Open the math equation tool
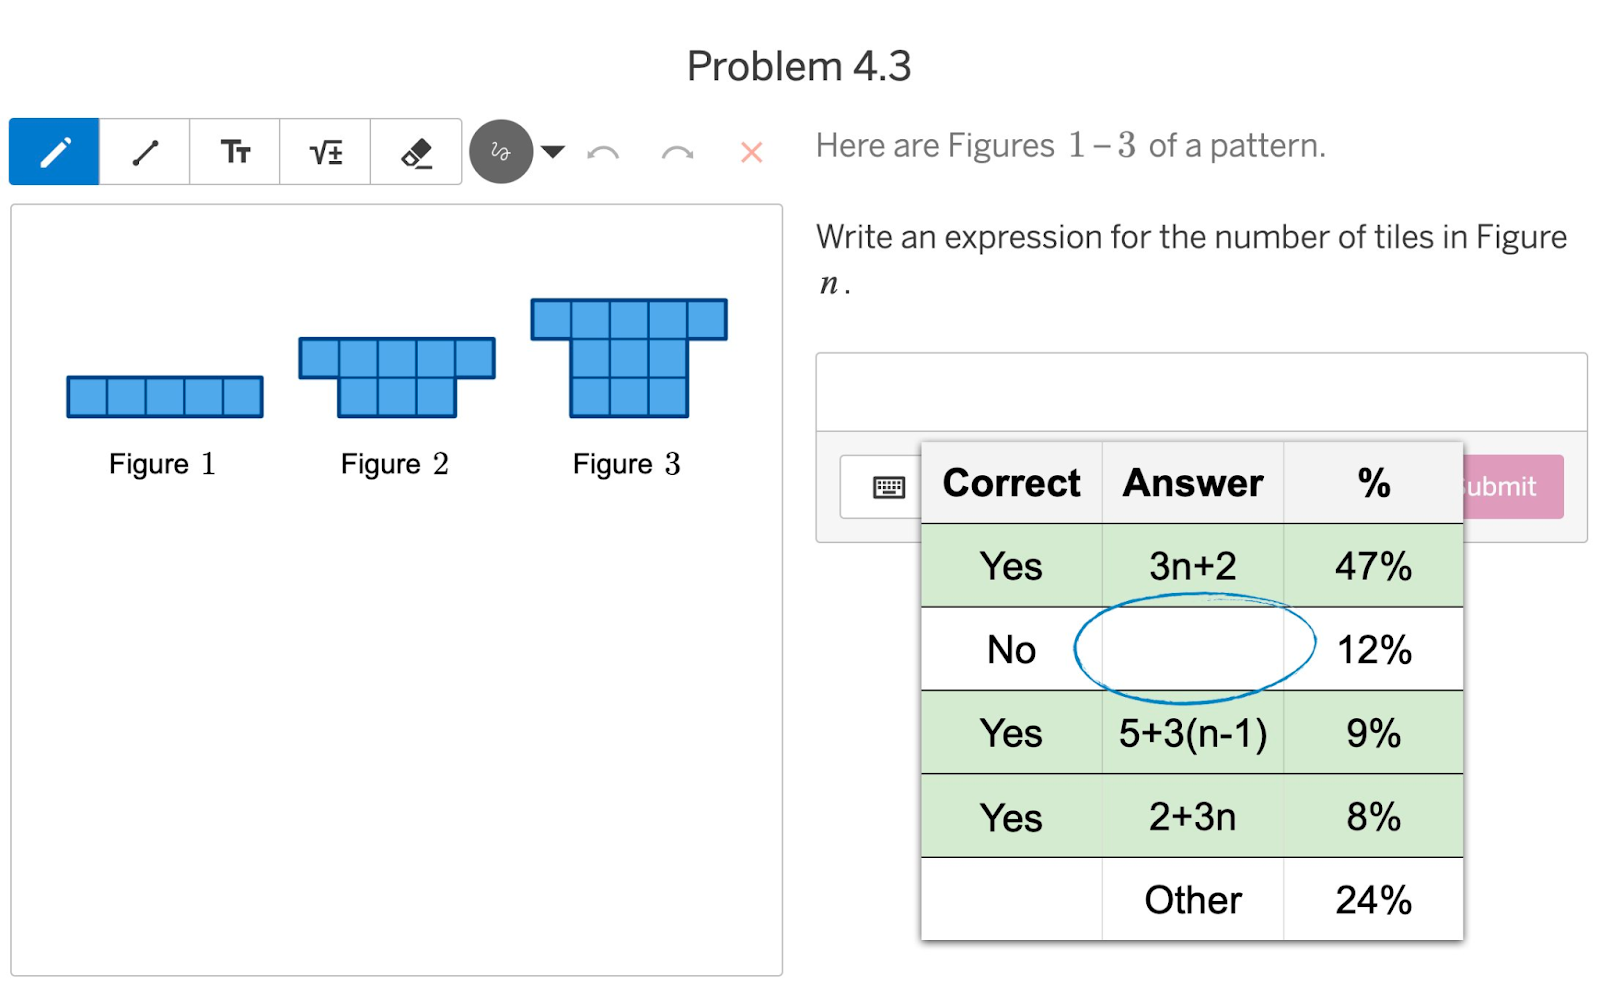1600x990 pixels. (x=325, y=152)
